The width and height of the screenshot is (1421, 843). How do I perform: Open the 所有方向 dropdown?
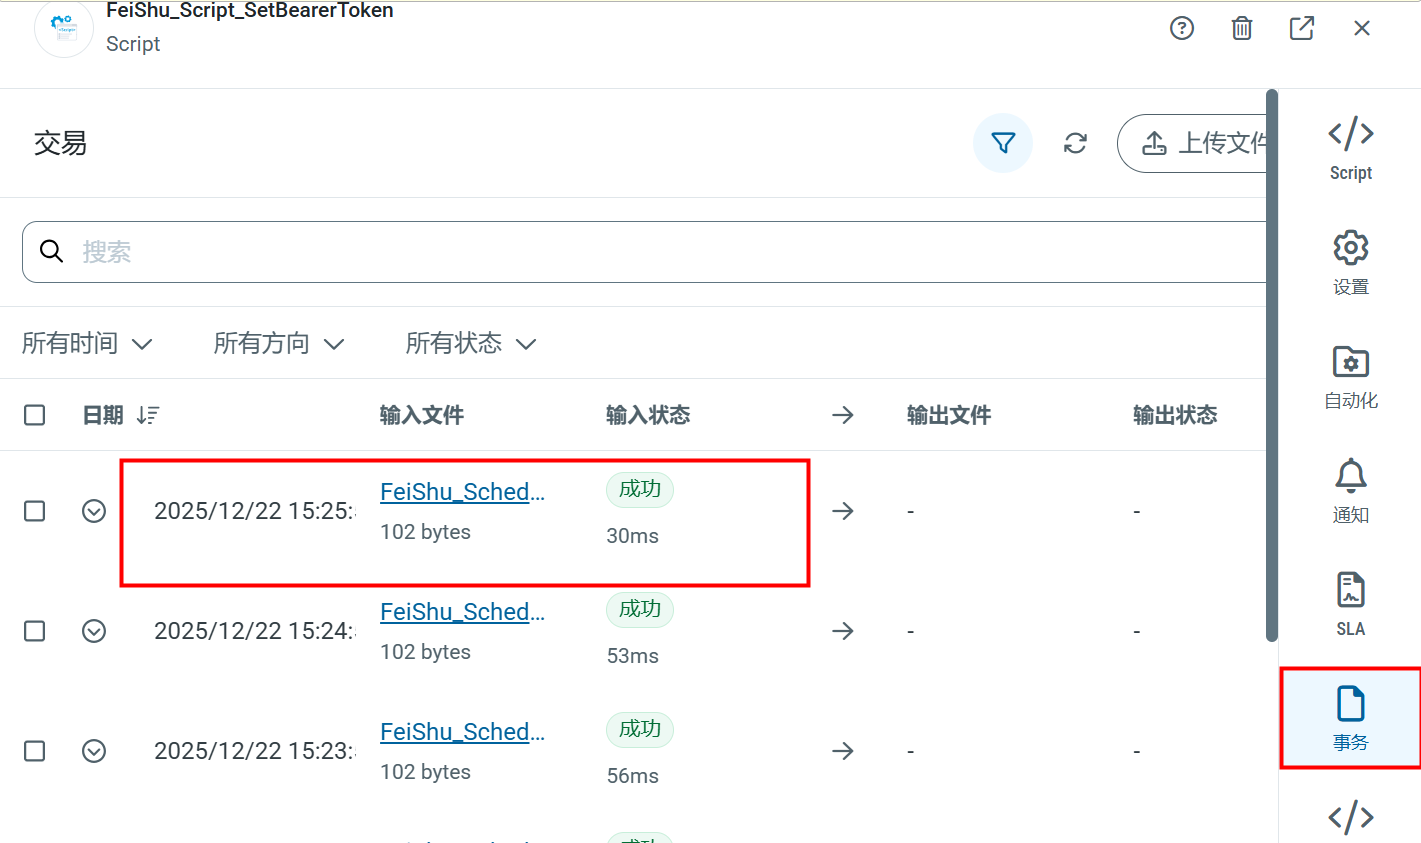279,343
